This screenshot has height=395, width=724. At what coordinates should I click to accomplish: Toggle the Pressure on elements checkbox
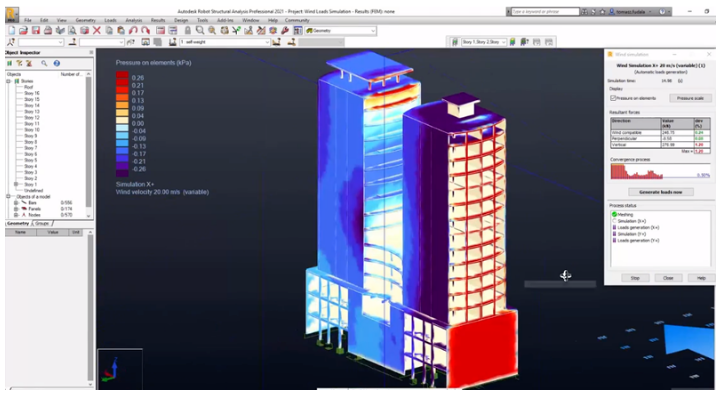pos(613,98)
